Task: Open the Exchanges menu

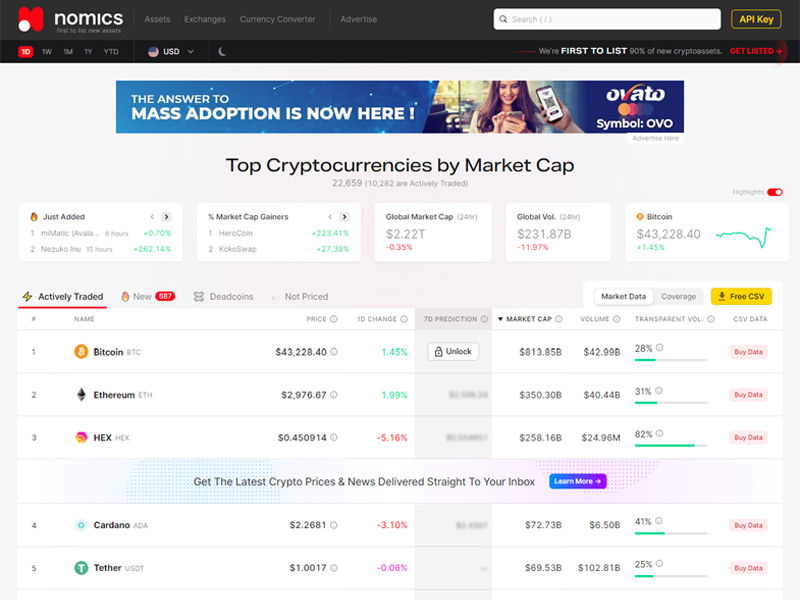Action: (x=205, y=19)
